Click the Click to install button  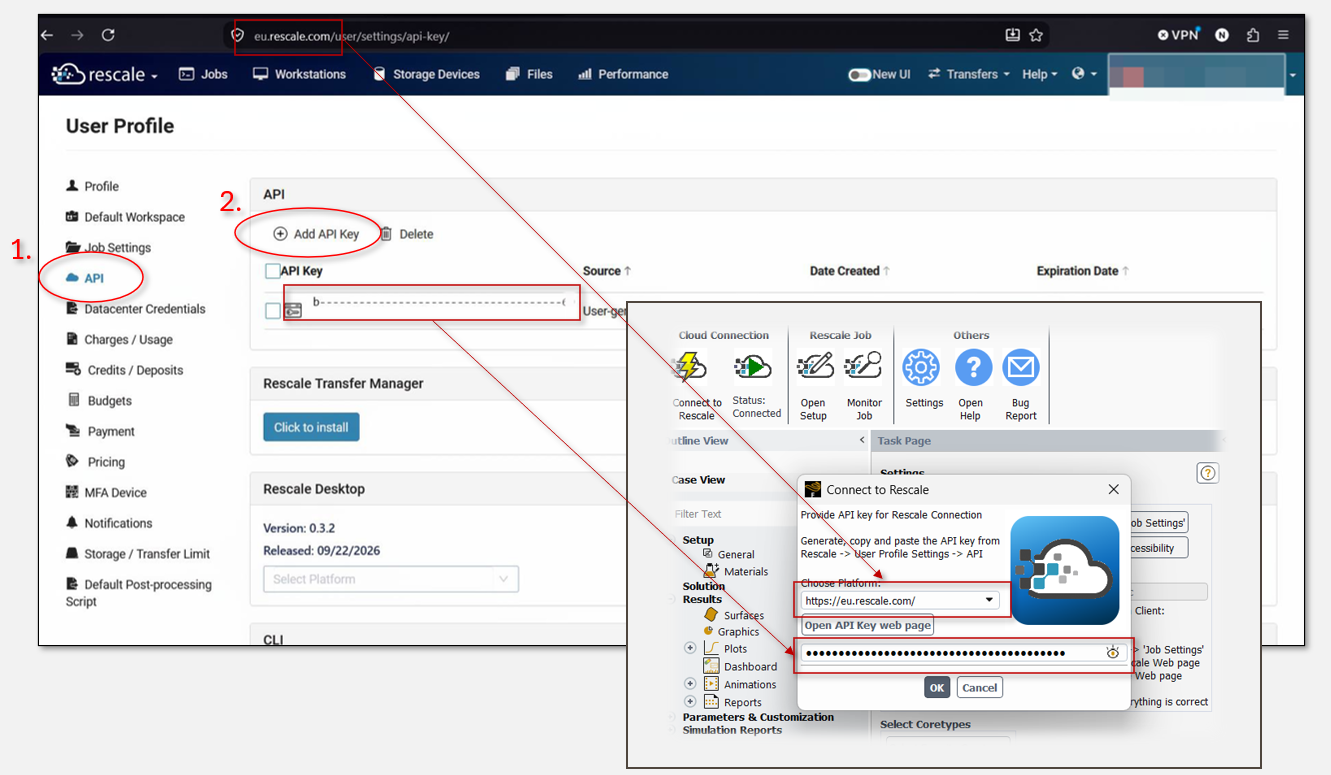311,427
